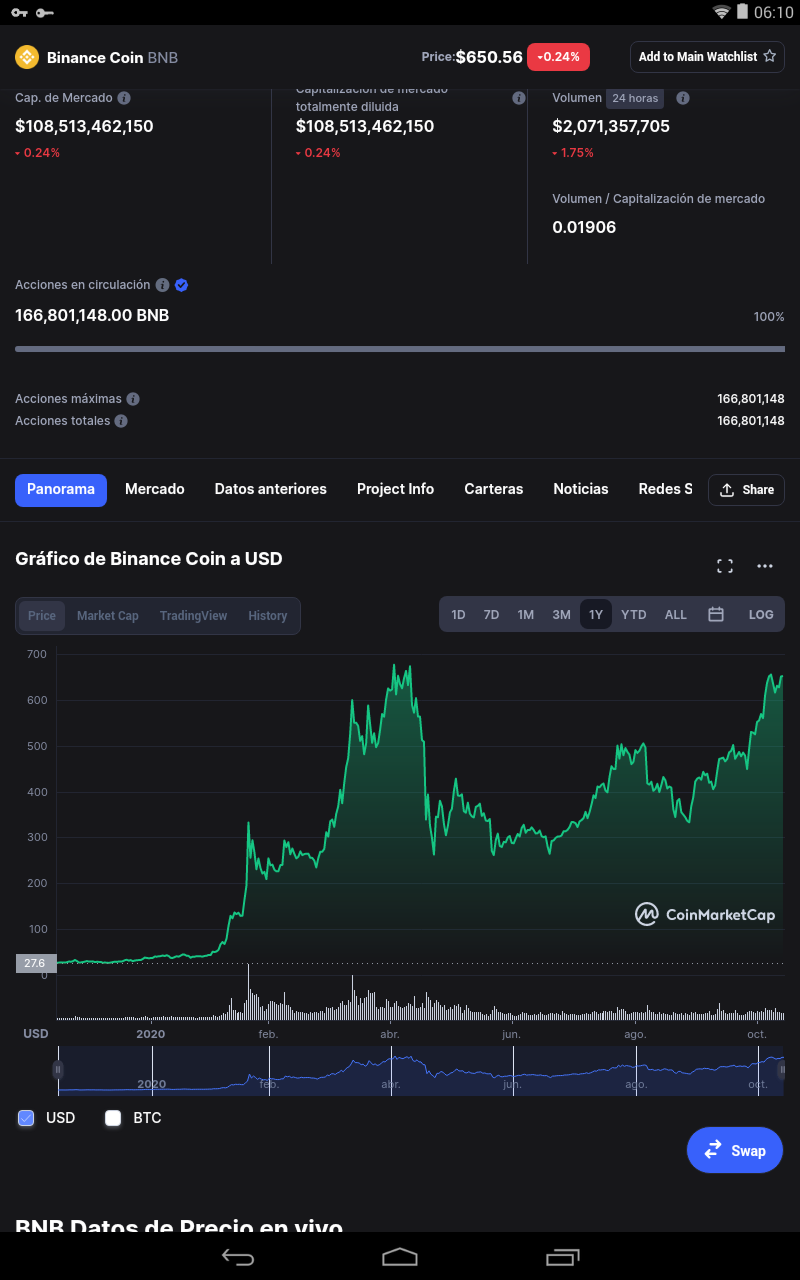The height and width of the screenshot is (1280, 800).
Task: Click the circulating supply progress bar
Action: pos(400,349)
